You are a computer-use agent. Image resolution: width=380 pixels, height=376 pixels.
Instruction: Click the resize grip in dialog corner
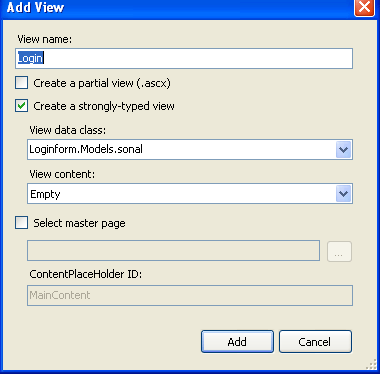click(x=371, y=365)
